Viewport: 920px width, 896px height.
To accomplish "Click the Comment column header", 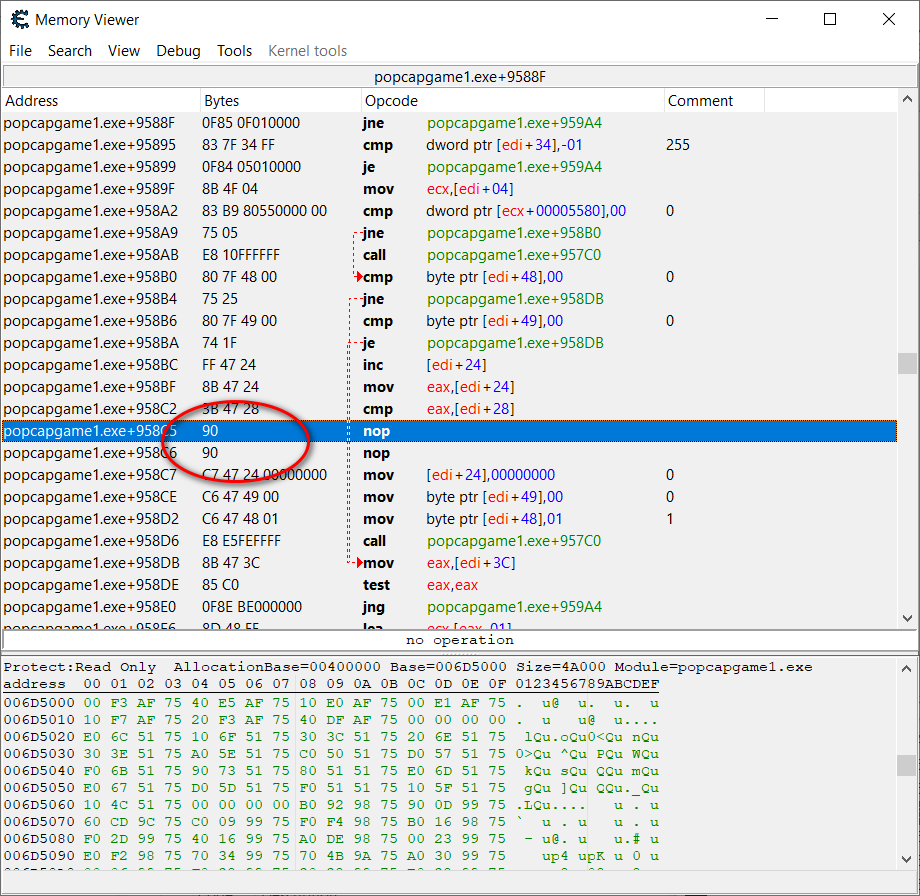I will click(x=715, y=101).
